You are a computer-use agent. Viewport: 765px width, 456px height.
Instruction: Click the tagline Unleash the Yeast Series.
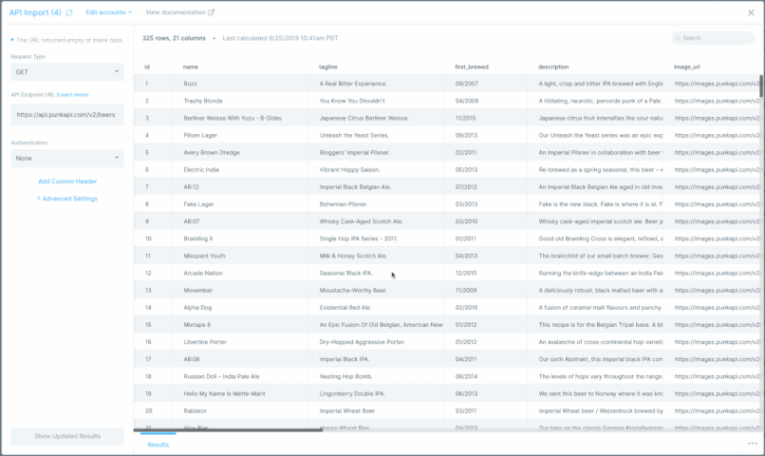(354, 136)
